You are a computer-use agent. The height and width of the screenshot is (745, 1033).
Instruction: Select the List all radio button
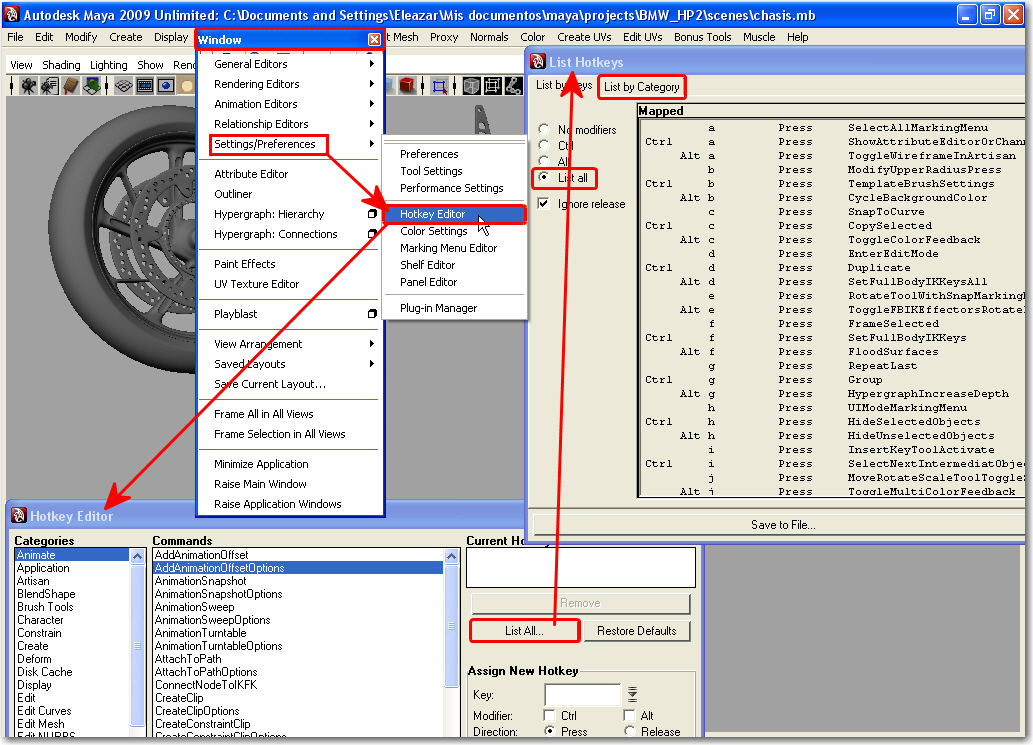(544, 177)
